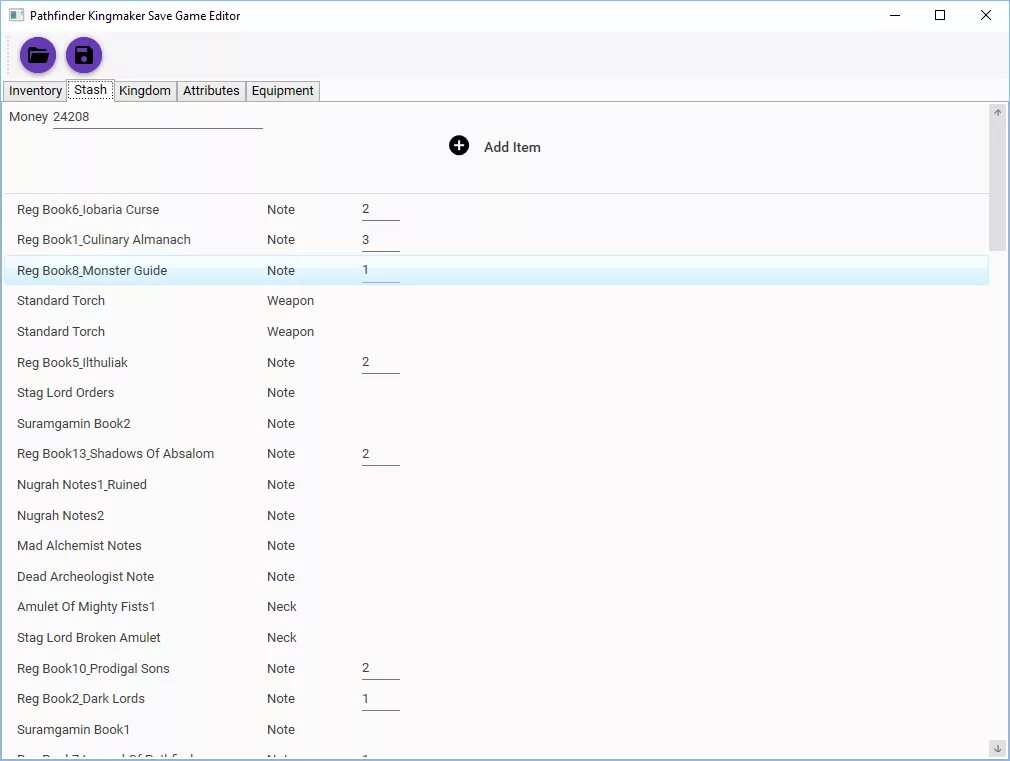Select the Stag Lord Broken Amulet item
The height and width of the screenshot is (761, 1010).
(x=496, y=638)
